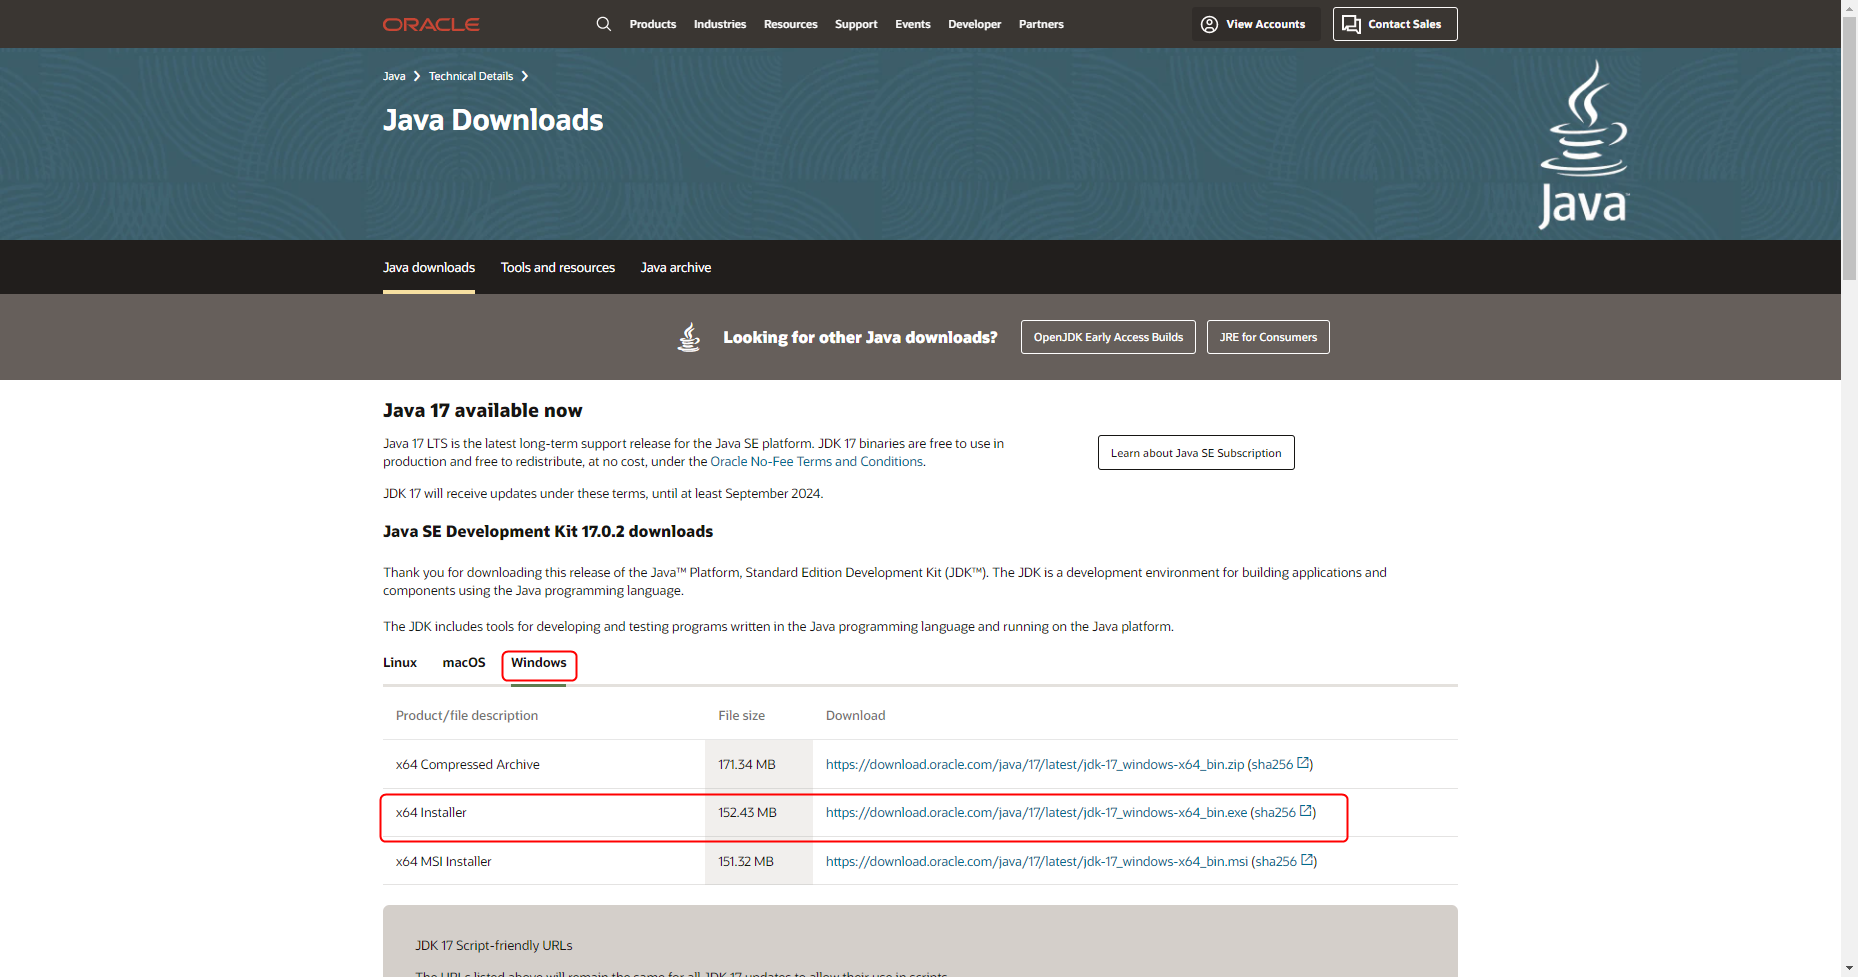The width and height of the screenshot is (1858, 977).
Task: Click the large Java logo in banner
Action: pyautogui.click(x=1584, y=145)
